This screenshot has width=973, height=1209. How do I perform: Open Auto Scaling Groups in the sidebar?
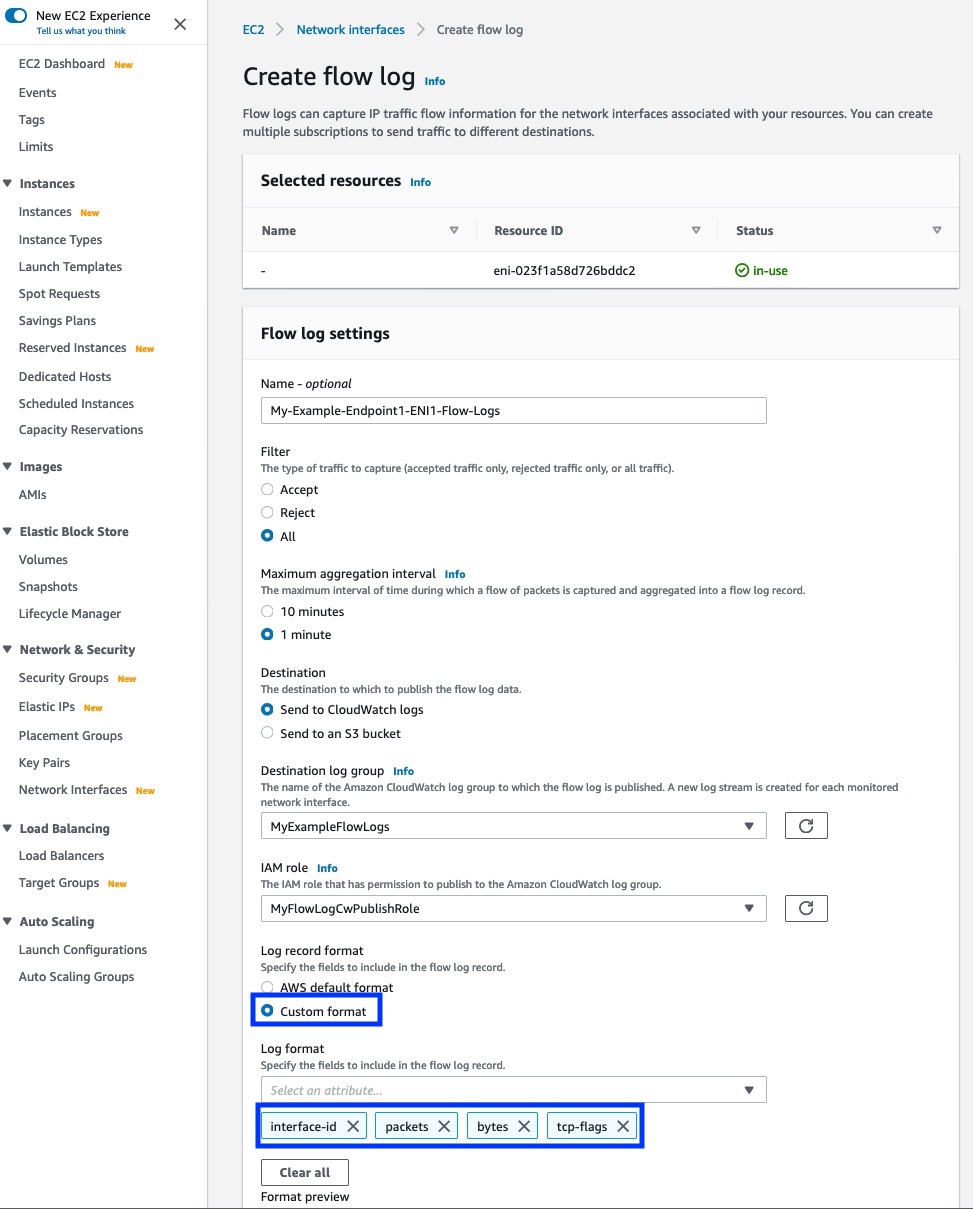(76, 977)
